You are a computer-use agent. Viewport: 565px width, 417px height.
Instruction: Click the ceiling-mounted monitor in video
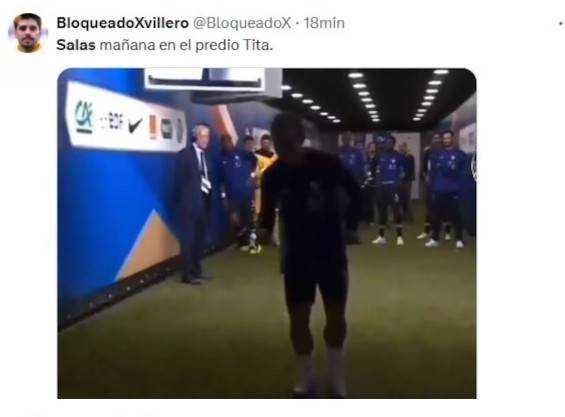(x=213, y=83)
